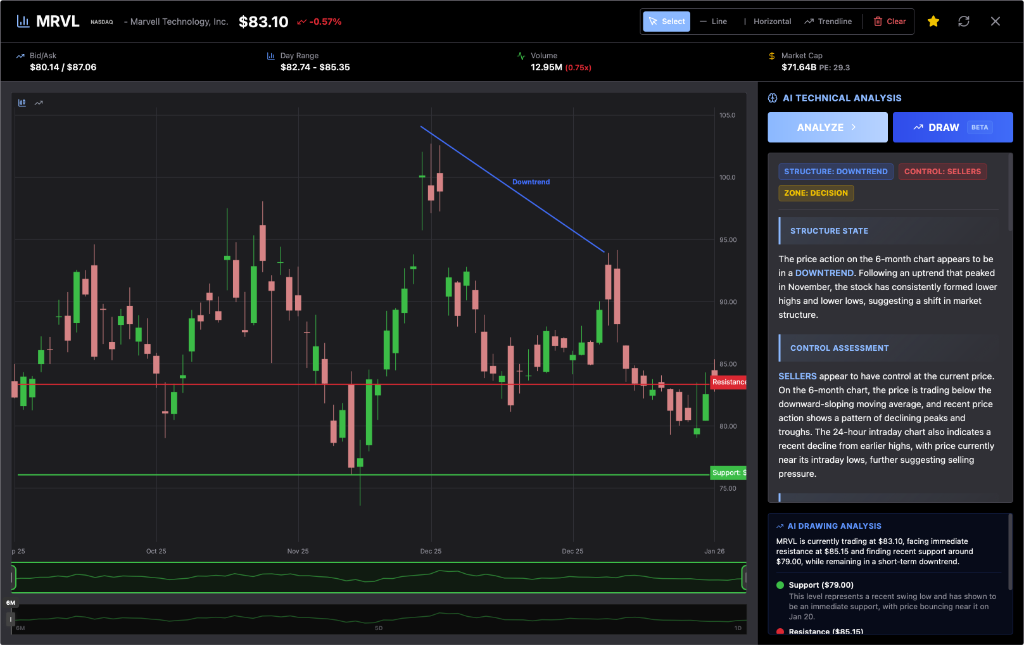Grab the left handle of range slider
Screen dimensions: 1024x645
click(13, 577)
